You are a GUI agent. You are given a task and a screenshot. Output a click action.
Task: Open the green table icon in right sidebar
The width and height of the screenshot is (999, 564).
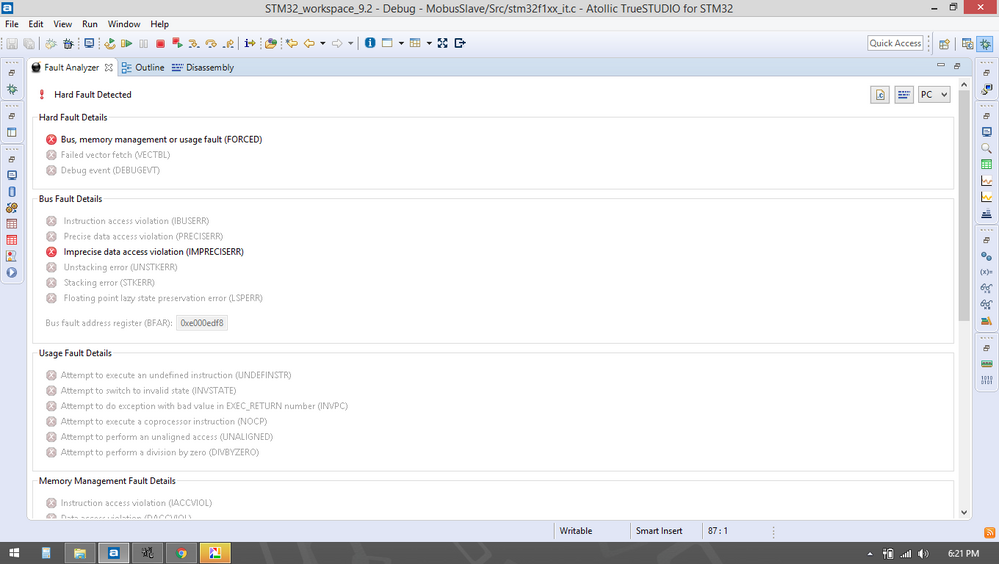(986, 164)
